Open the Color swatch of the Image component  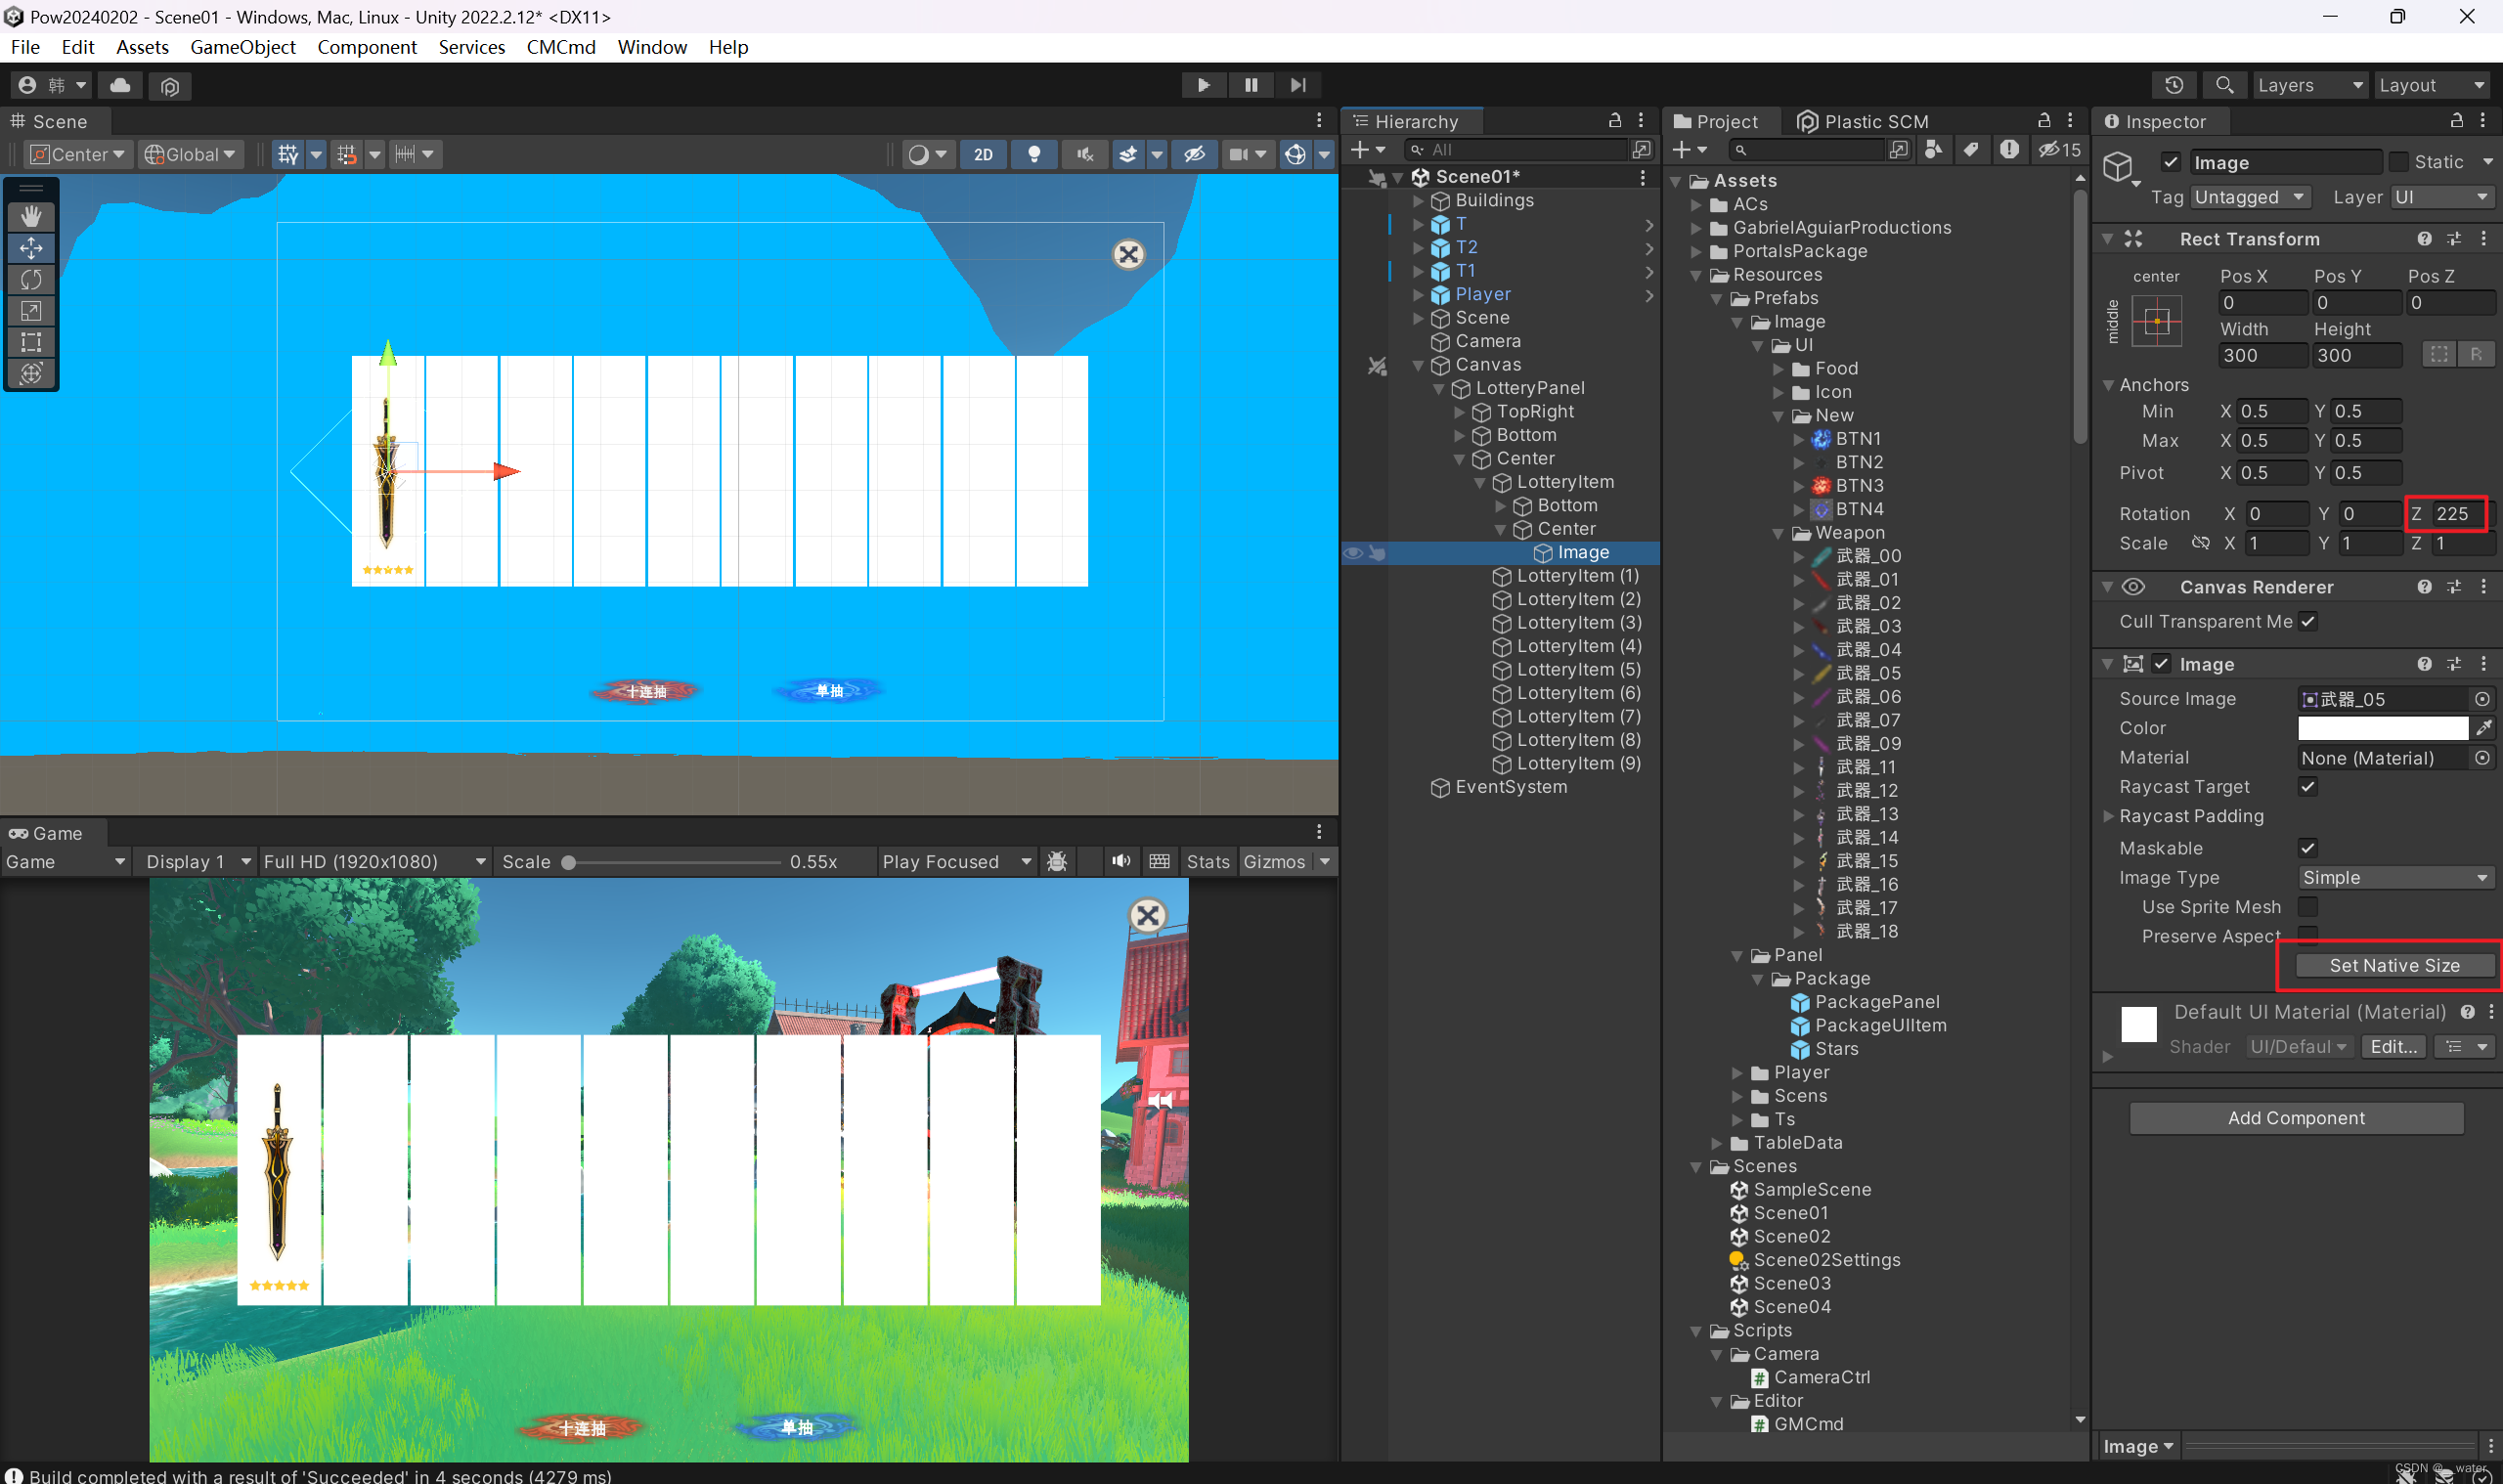(x=2383, y=727)
